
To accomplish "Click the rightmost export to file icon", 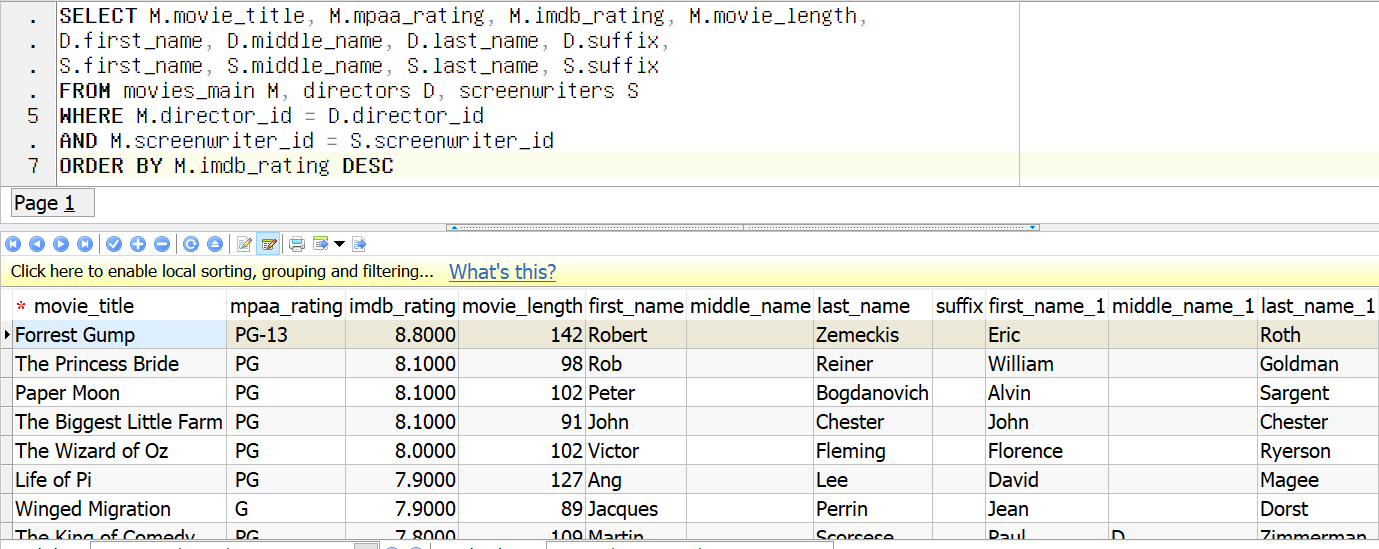I will 360,244.
